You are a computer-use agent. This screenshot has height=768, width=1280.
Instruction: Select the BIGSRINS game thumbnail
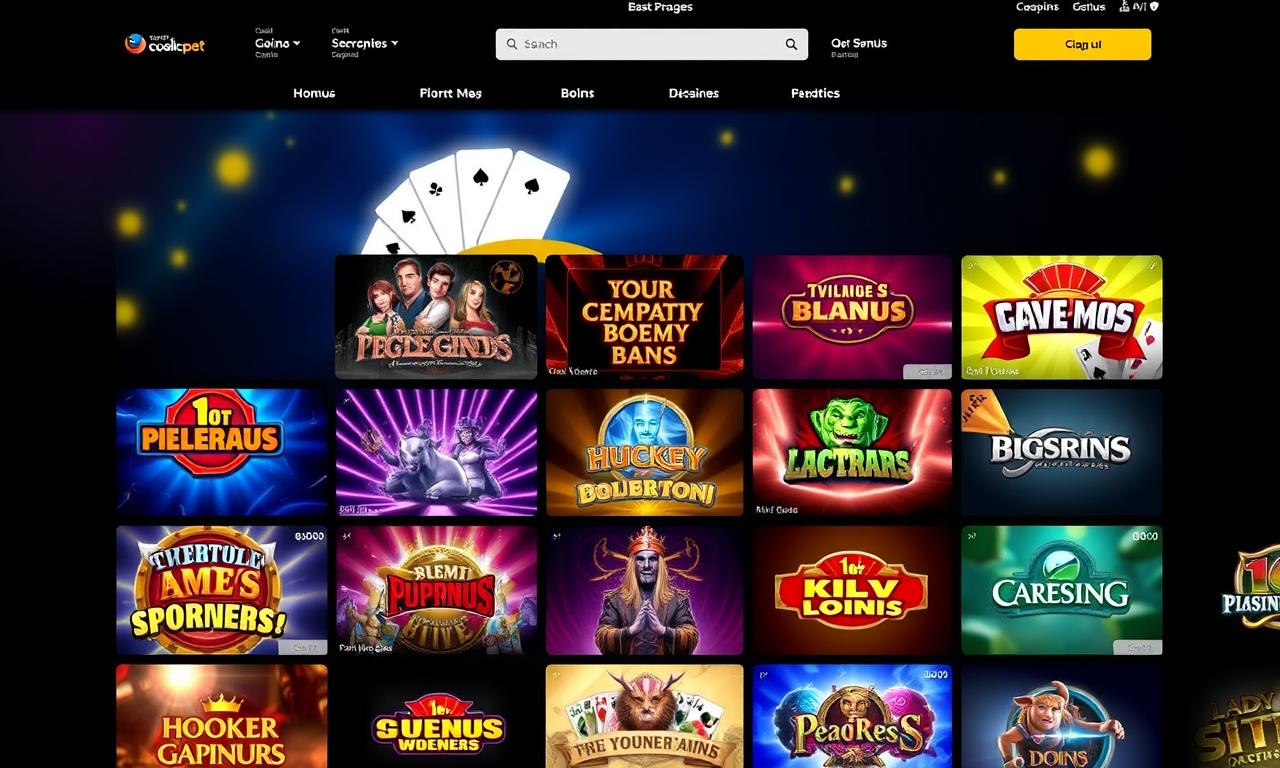1062,452
